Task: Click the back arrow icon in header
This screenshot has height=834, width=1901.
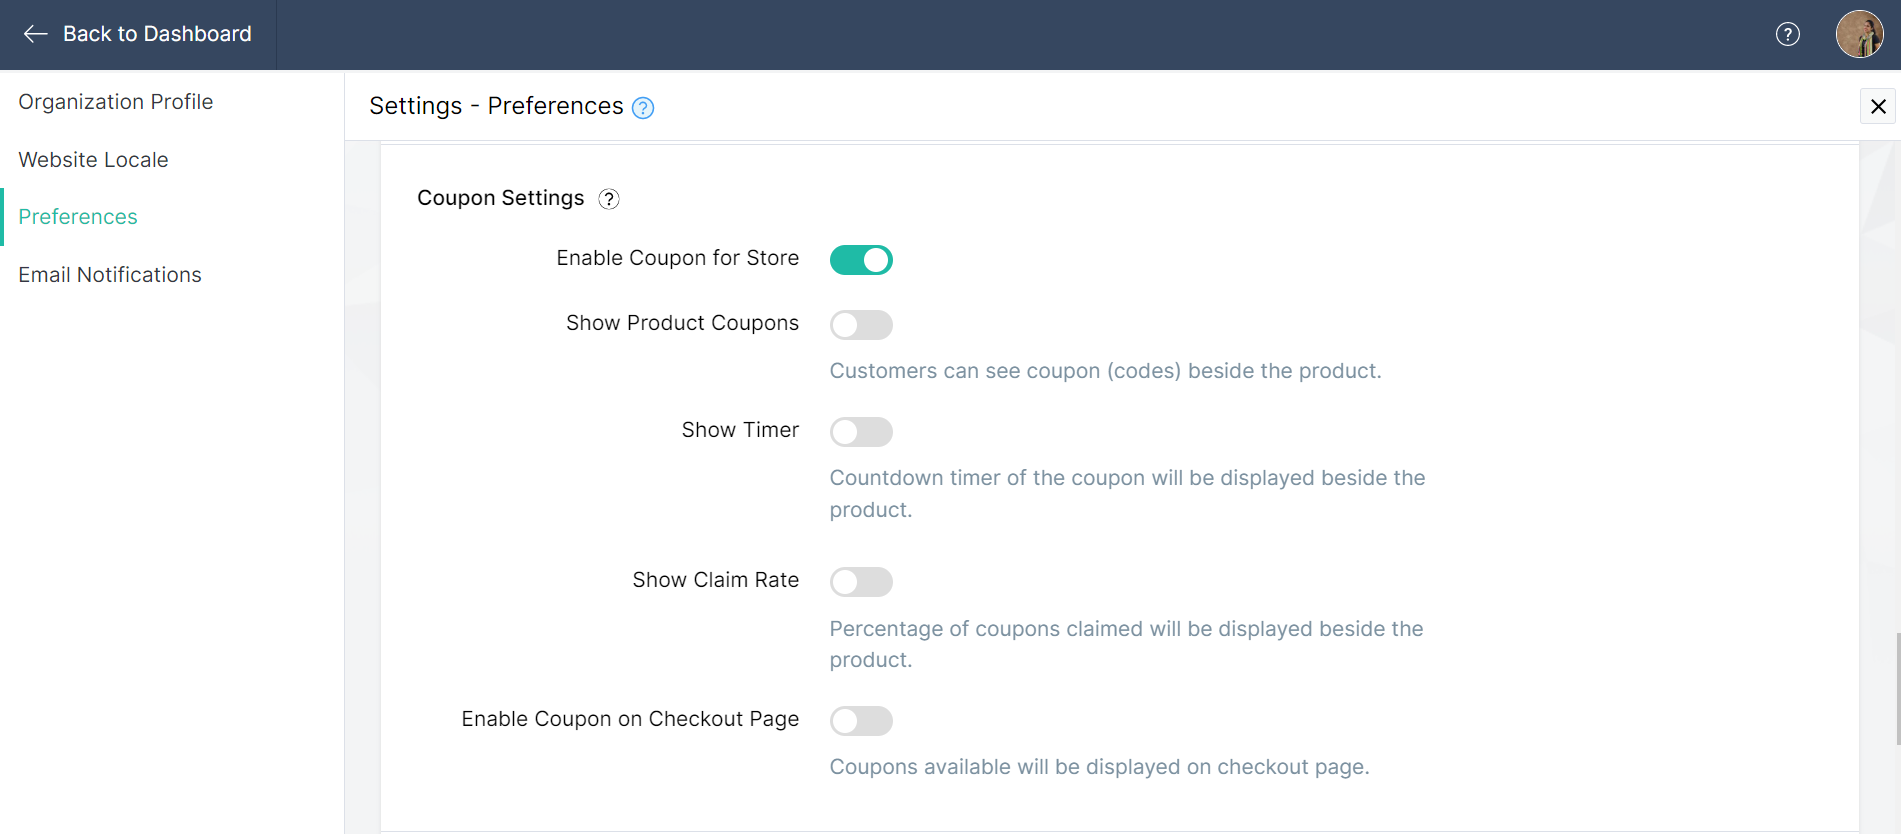Action: click(x=36, y=34)
